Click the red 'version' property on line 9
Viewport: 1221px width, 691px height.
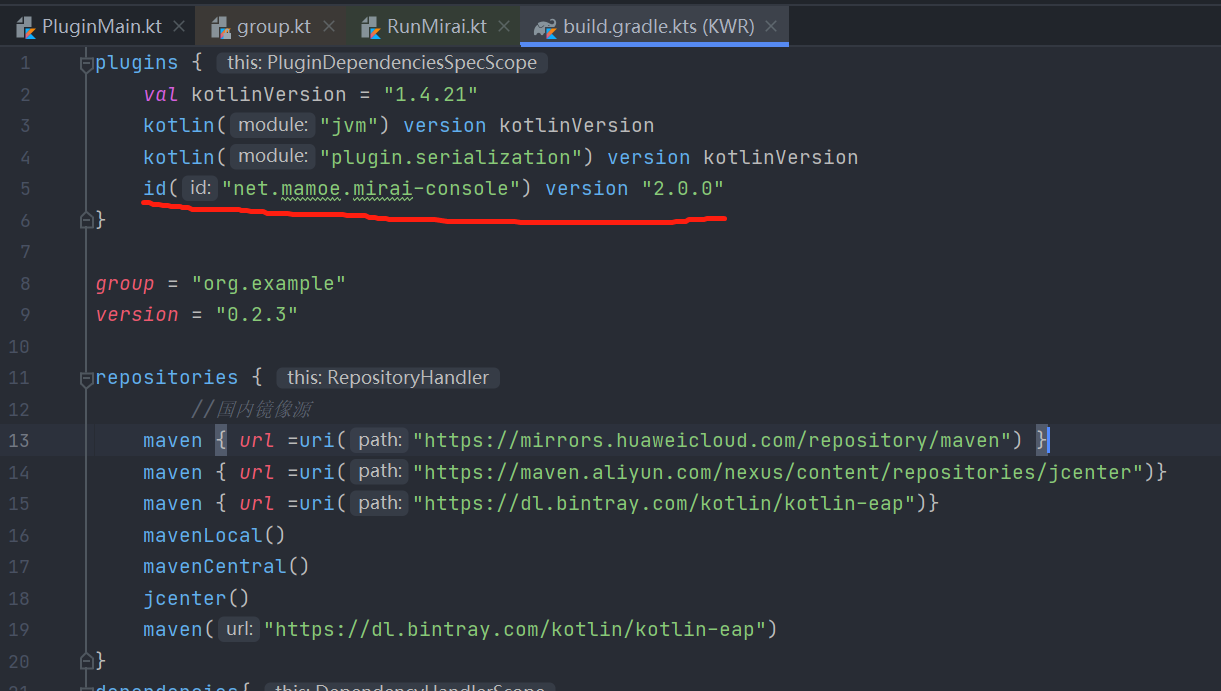pos(137,314)
